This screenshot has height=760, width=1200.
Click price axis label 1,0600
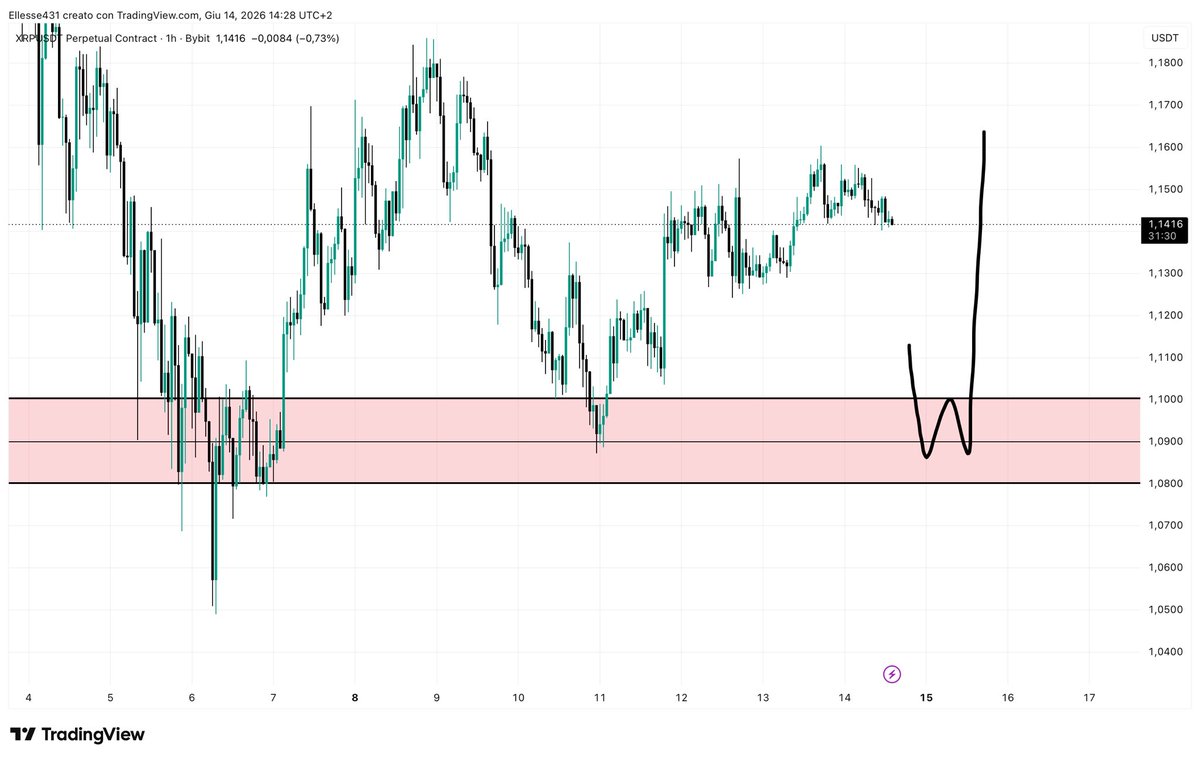1165,568
